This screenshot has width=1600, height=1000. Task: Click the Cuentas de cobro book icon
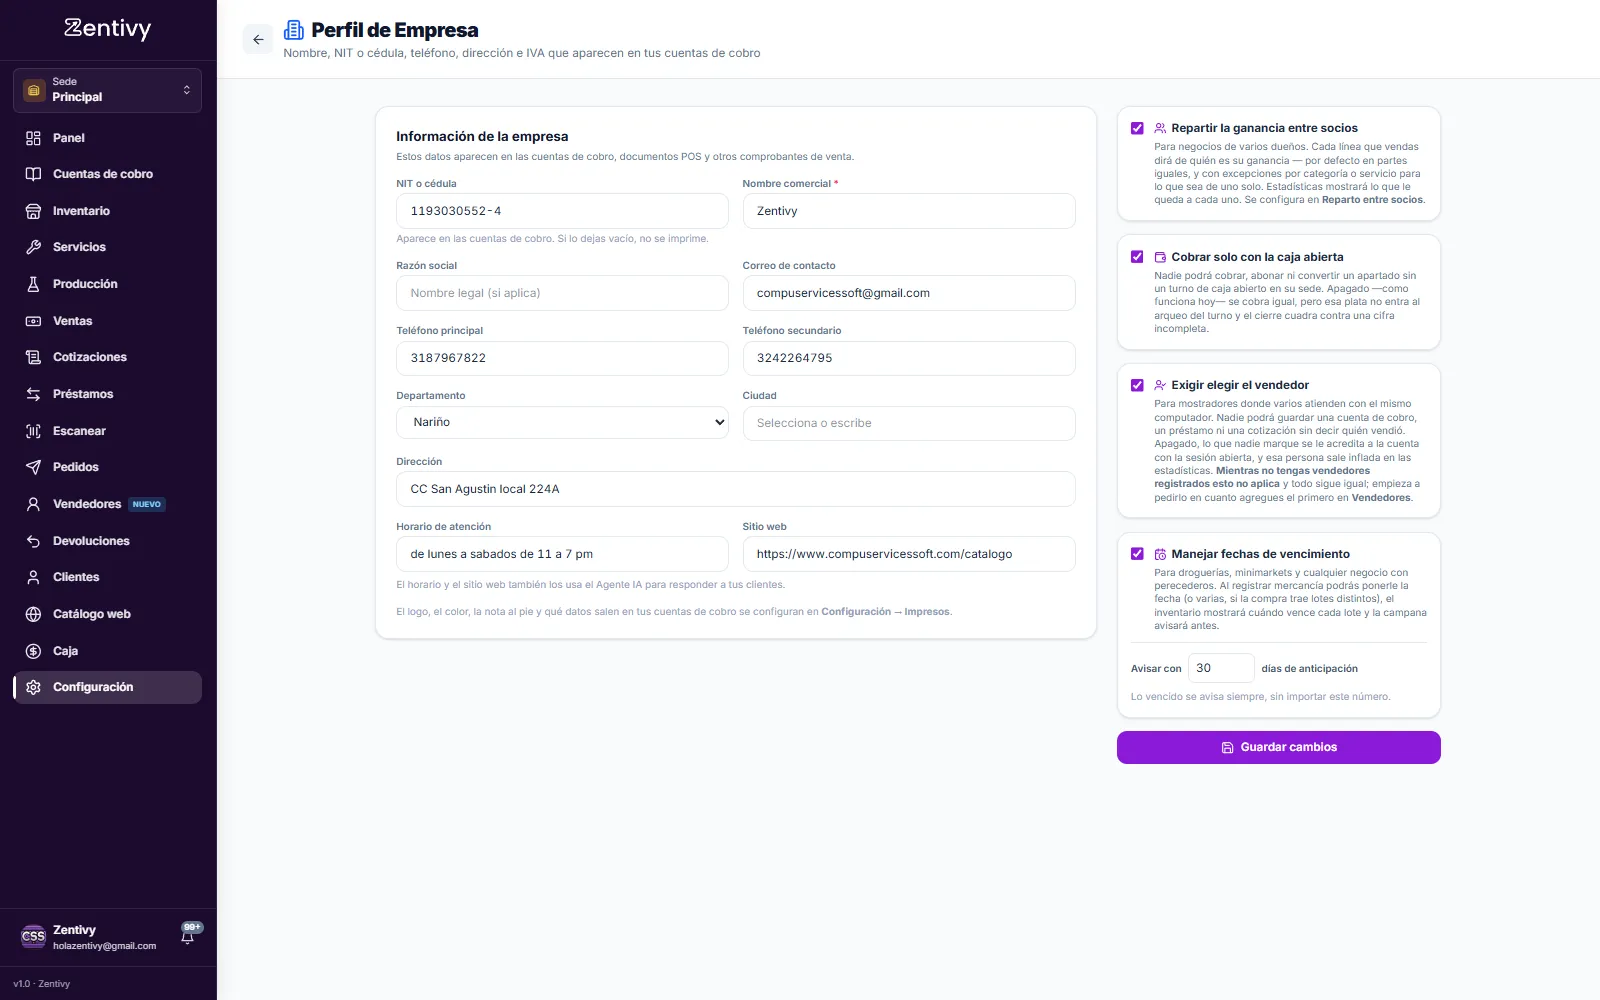pyautogui.click(x=33, y=174)
